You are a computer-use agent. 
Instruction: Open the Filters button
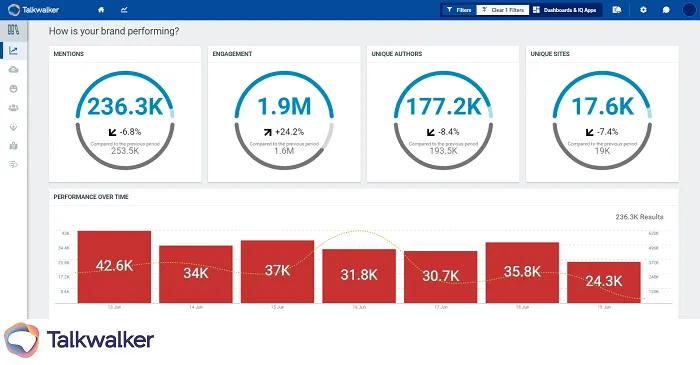459,10
